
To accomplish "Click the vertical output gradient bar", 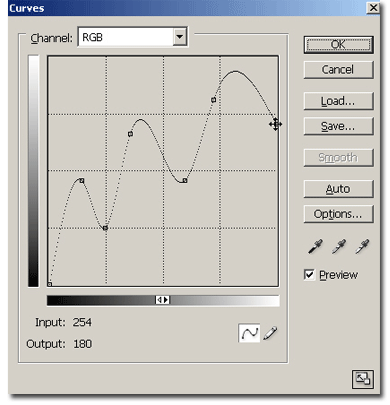I will [33, 171].
